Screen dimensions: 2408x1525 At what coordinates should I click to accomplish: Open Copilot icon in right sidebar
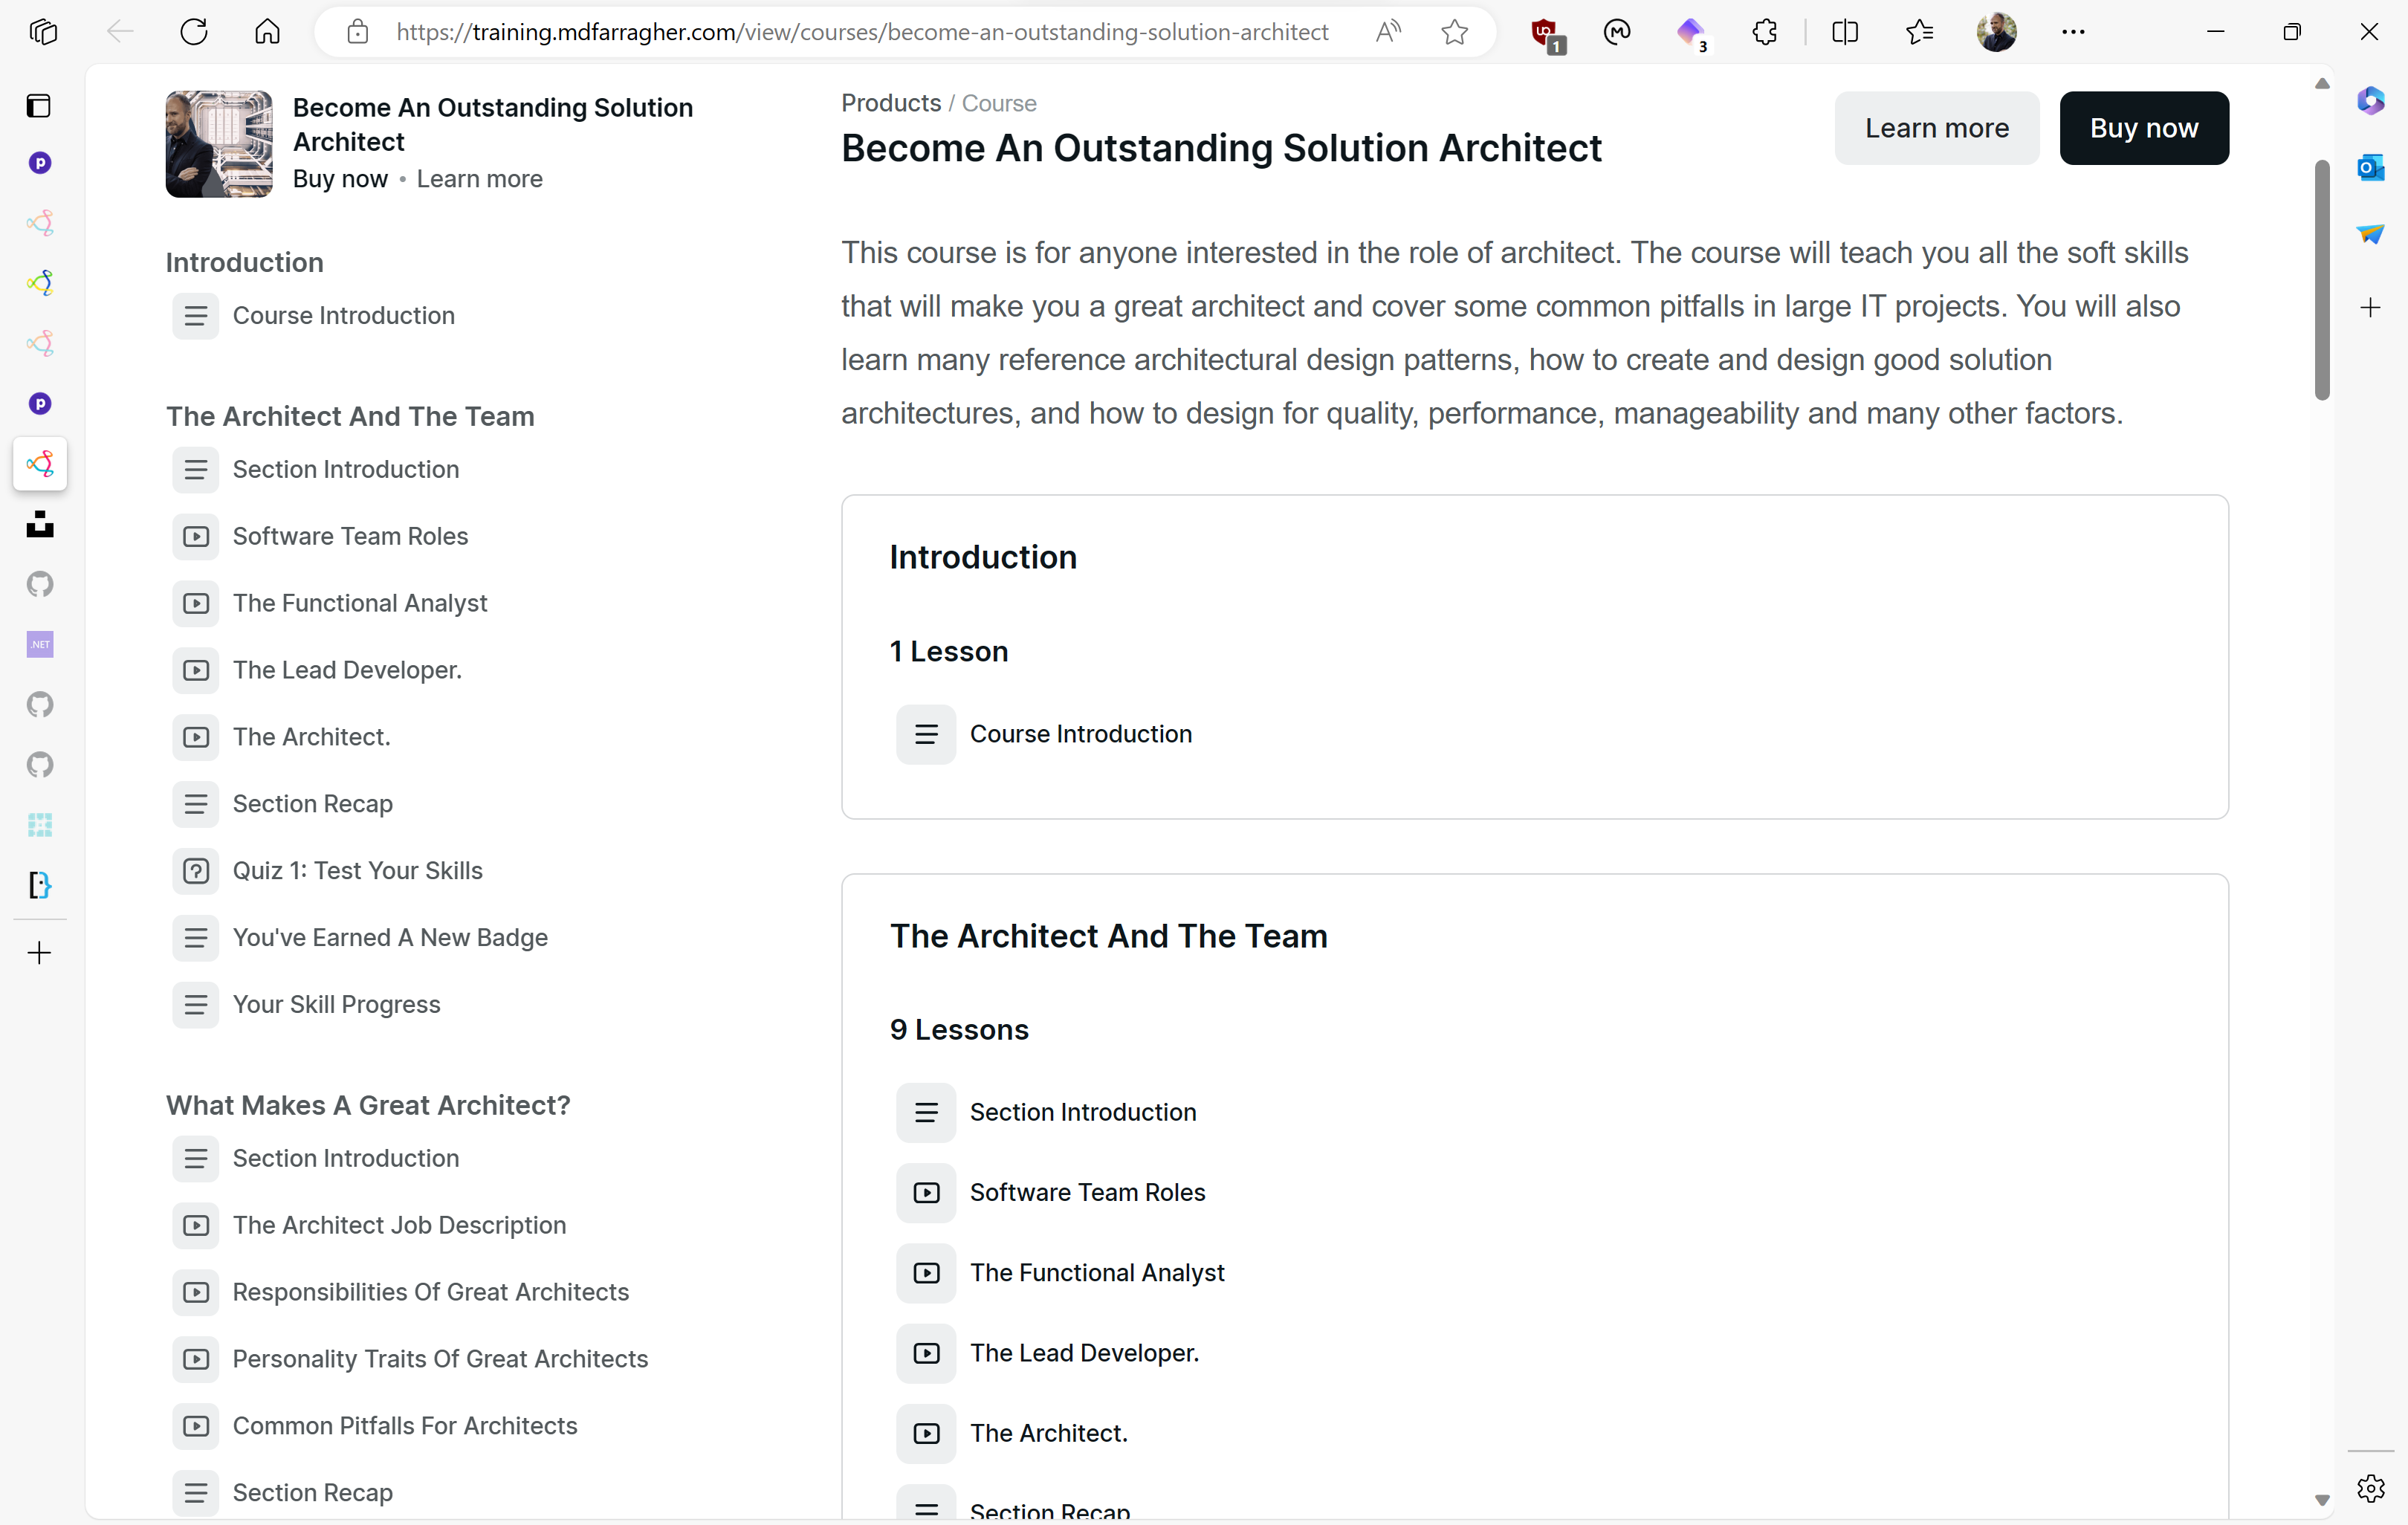pos(2370,101)
